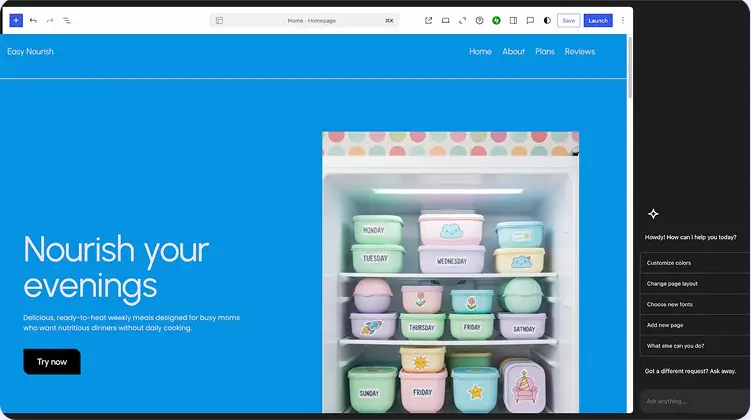Image resolution: width=751 pixels, height=420 pixels.
Task: Select the Reviews navigation item
Action: [579, 52]
